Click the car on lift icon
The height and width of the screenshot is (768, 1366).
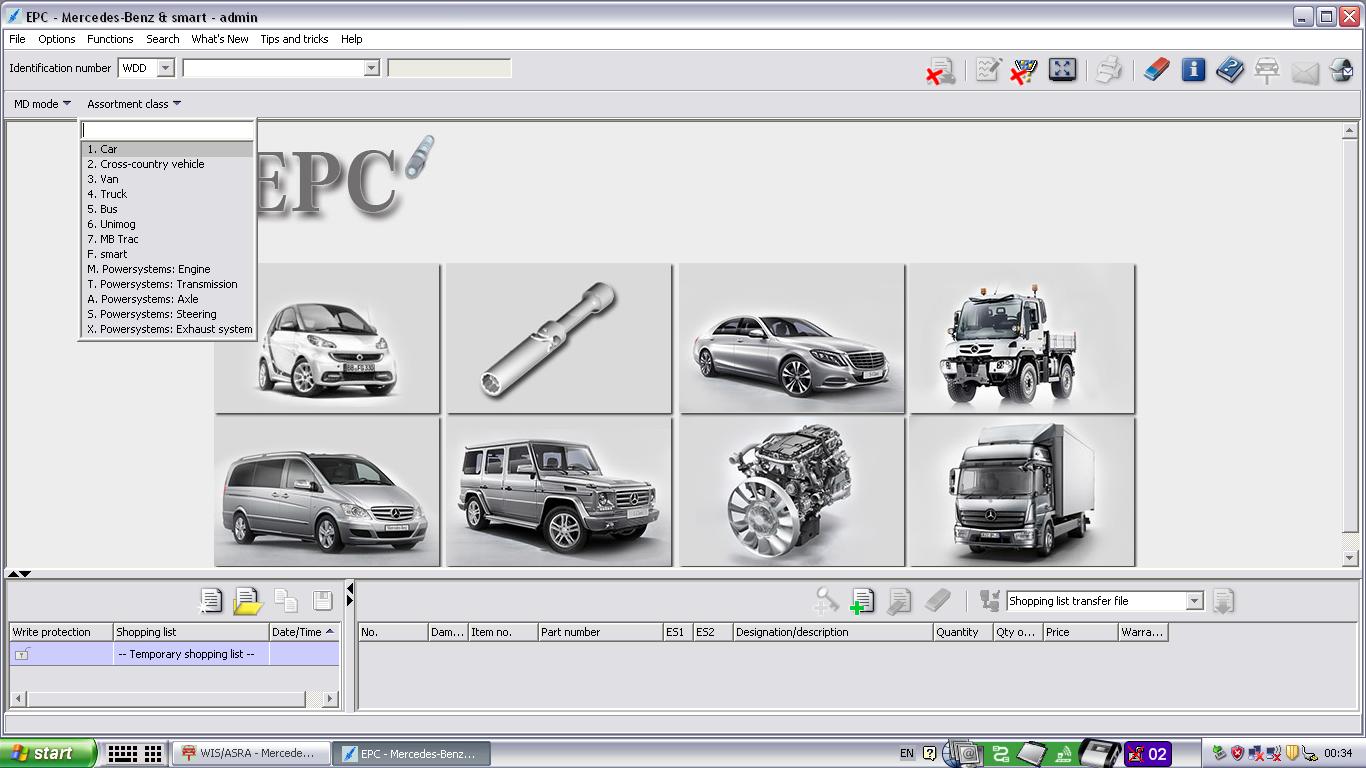(1267, 70)
